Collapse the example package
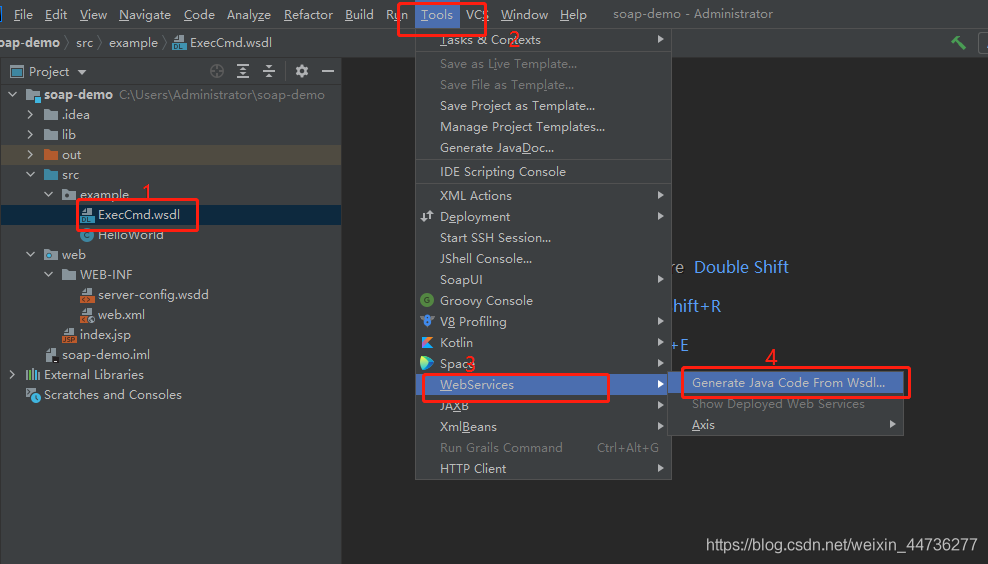988x564 pixels. 49,195
